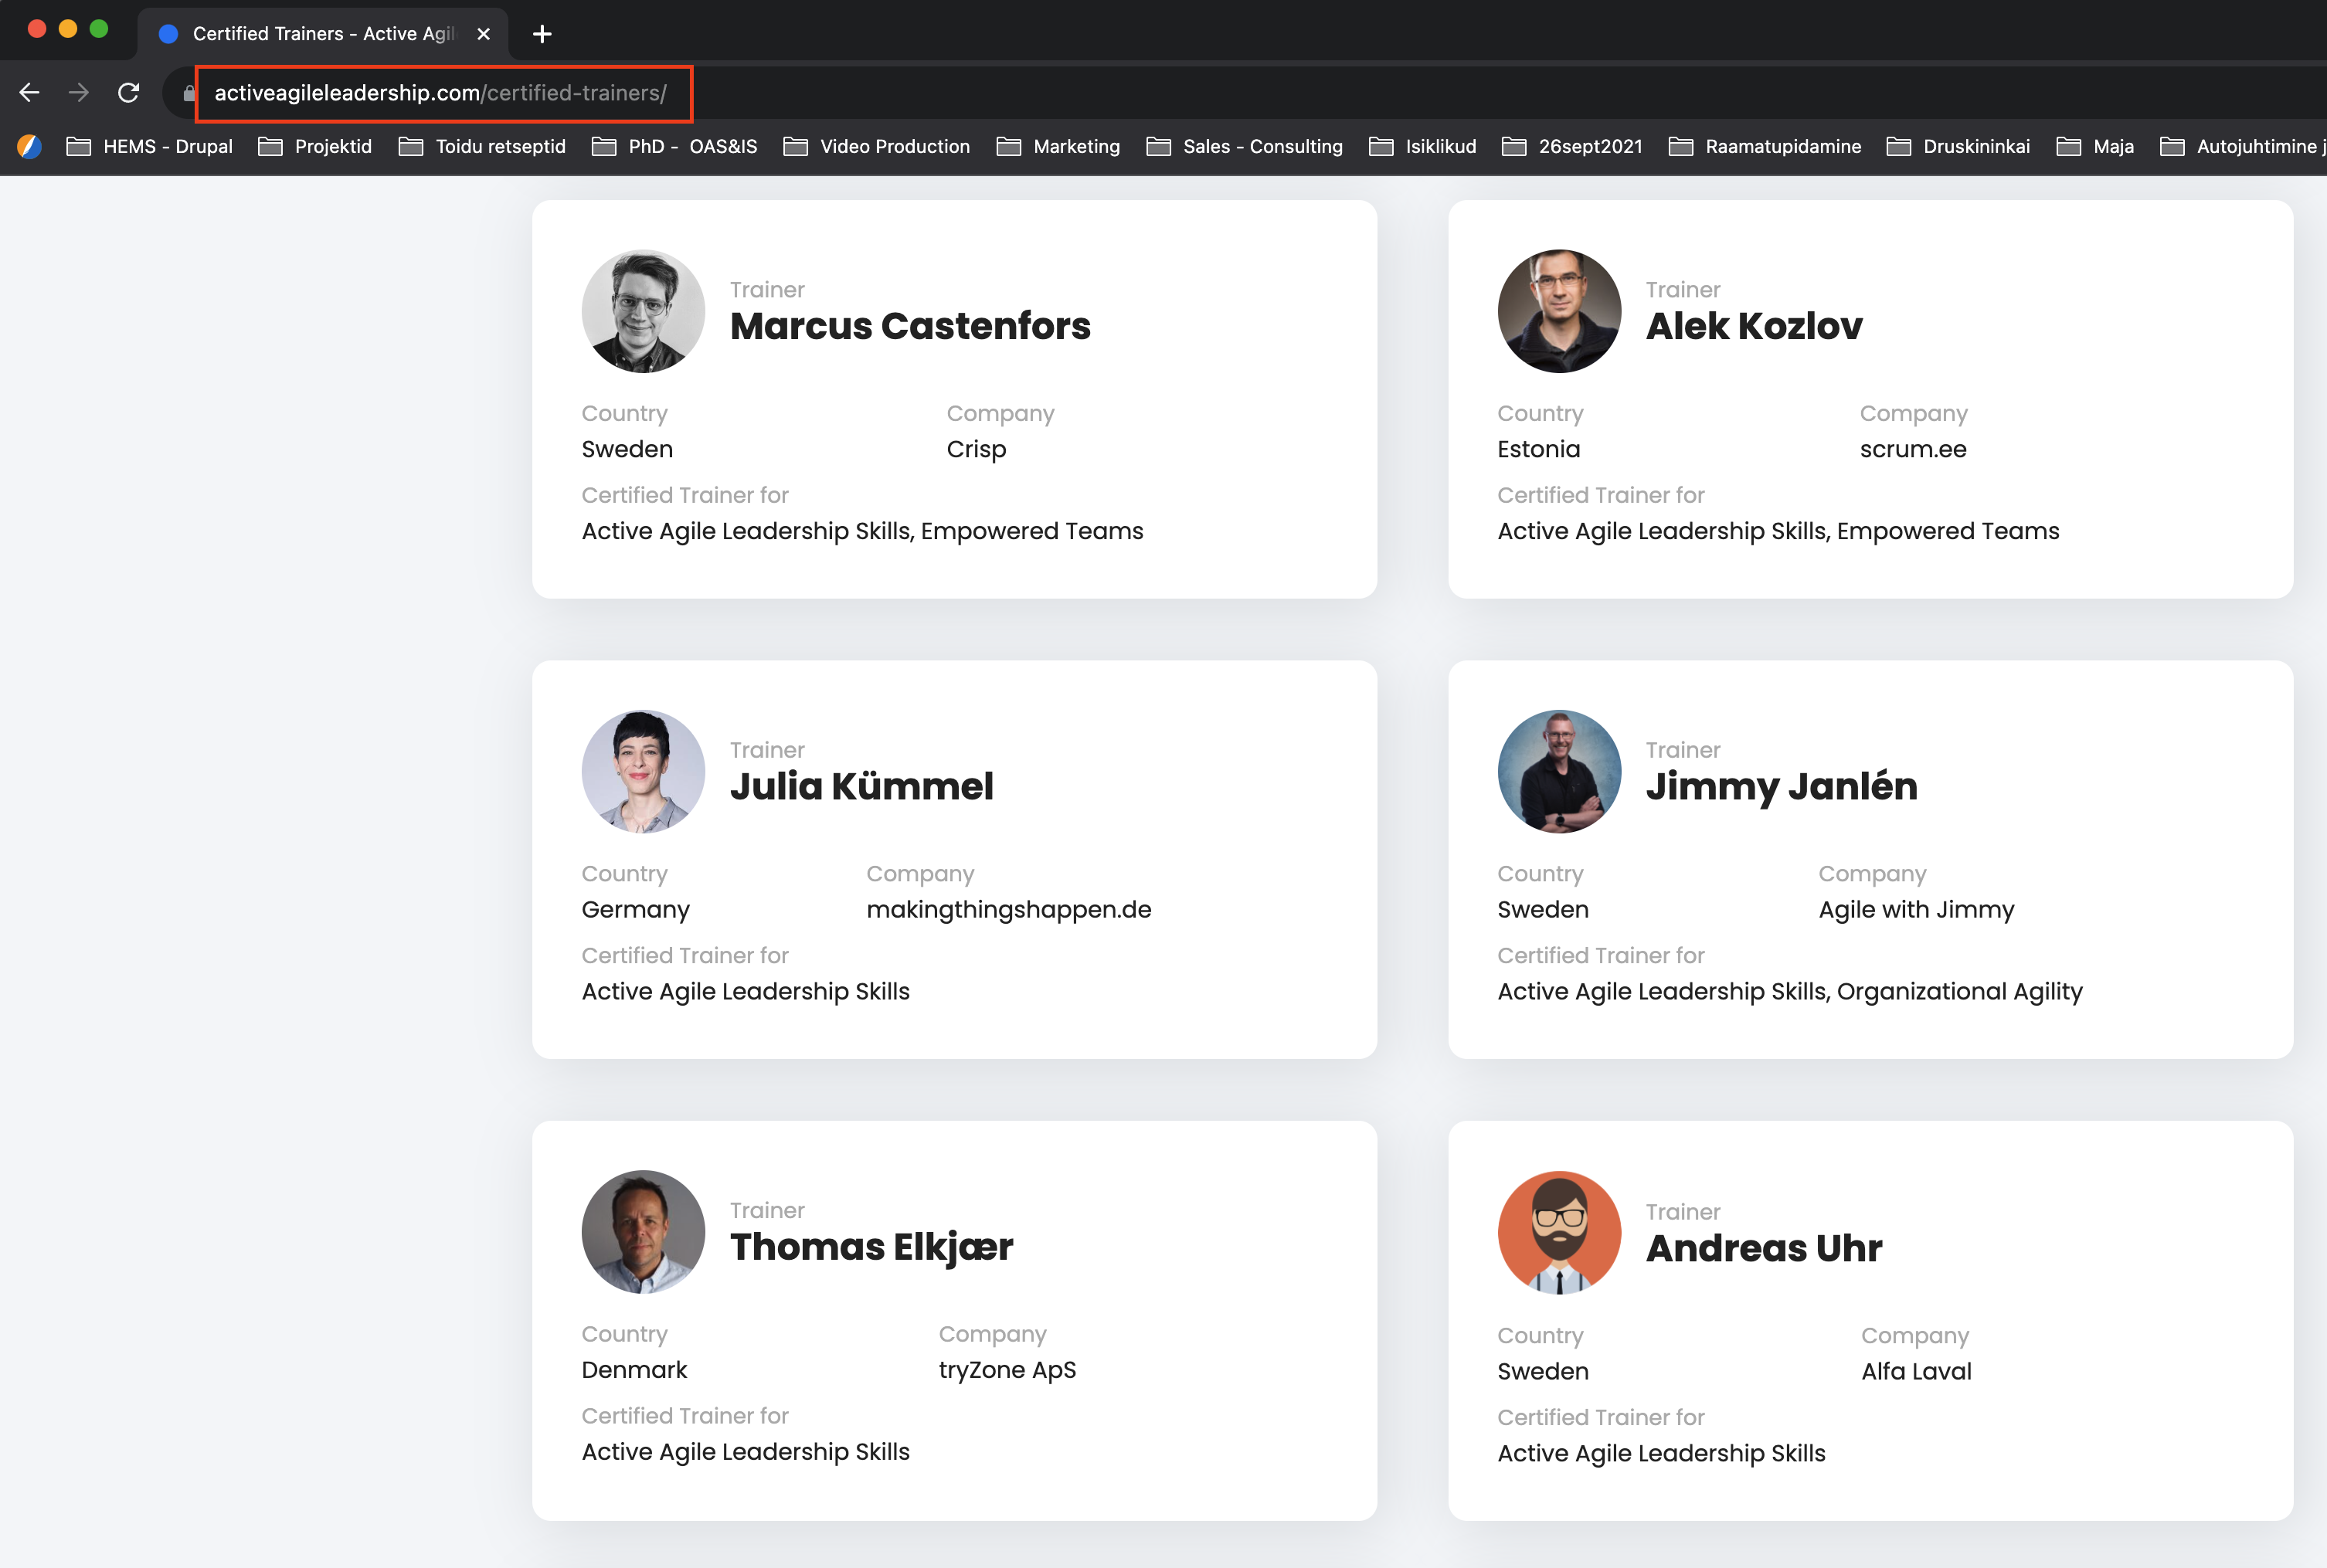
Task: Click the site lock icon
Action: 189,93
